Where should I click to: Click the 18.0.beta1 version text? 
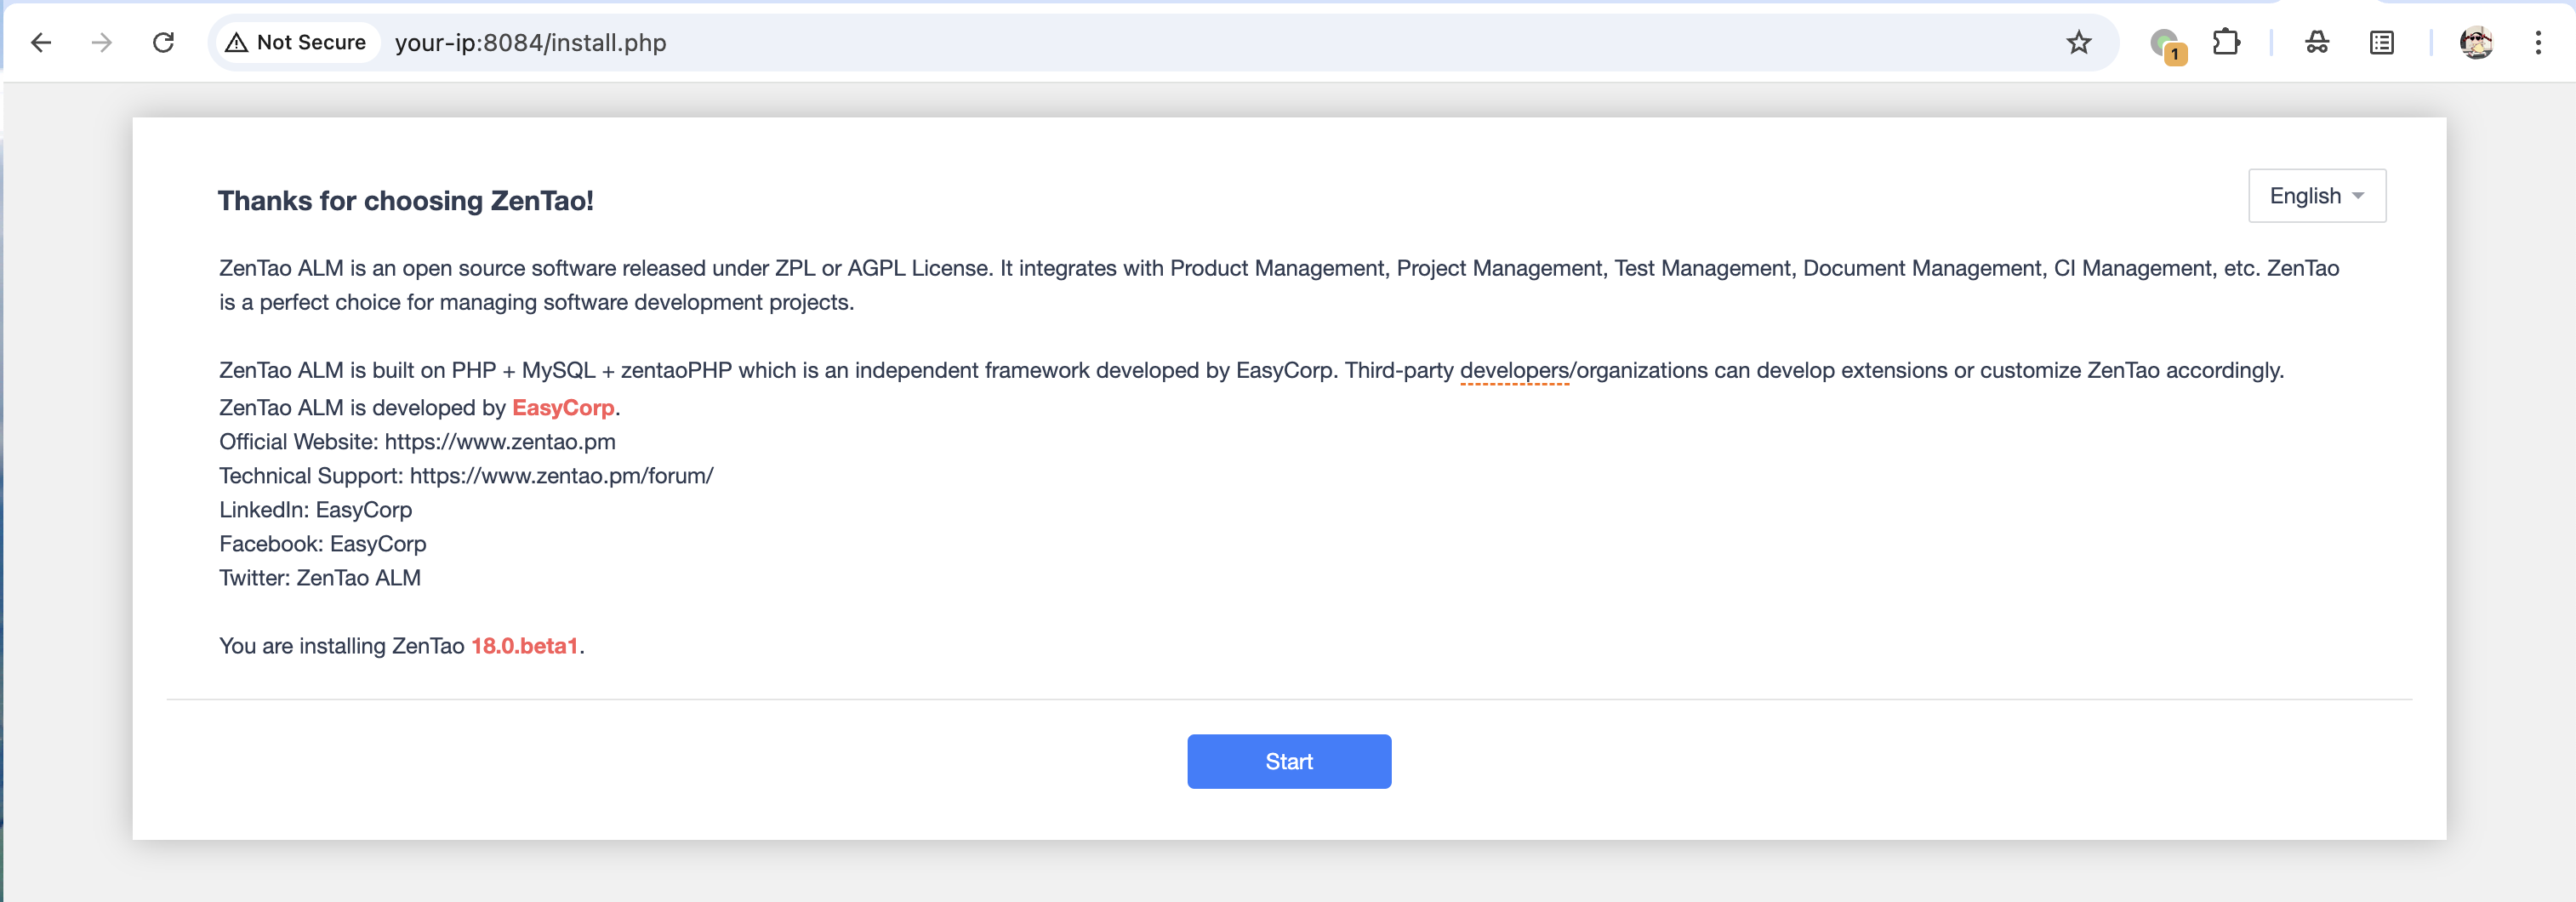coord(524,646)
